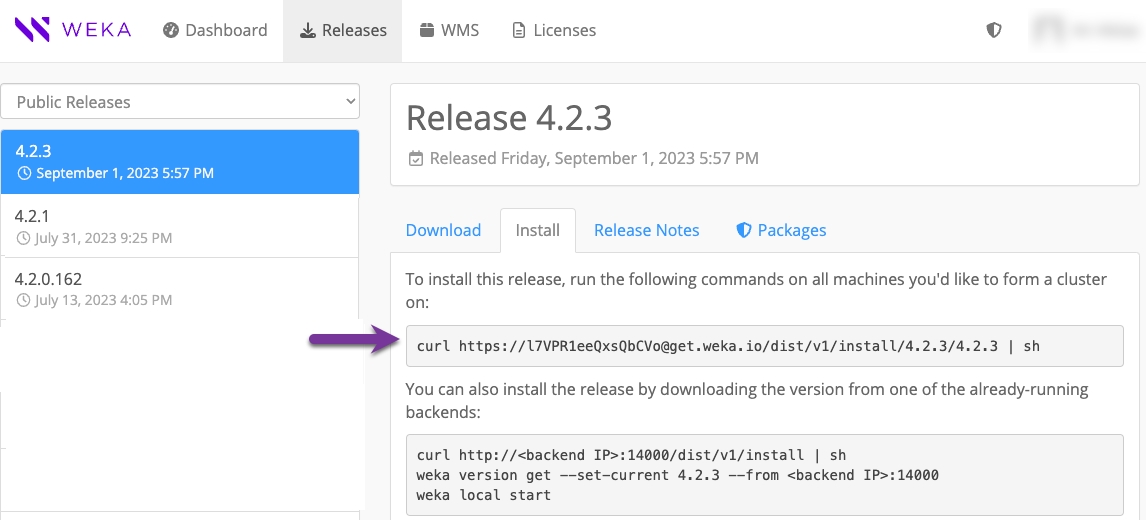Open the Licenses page
The image size is (1146, 520).
(564, 30)
